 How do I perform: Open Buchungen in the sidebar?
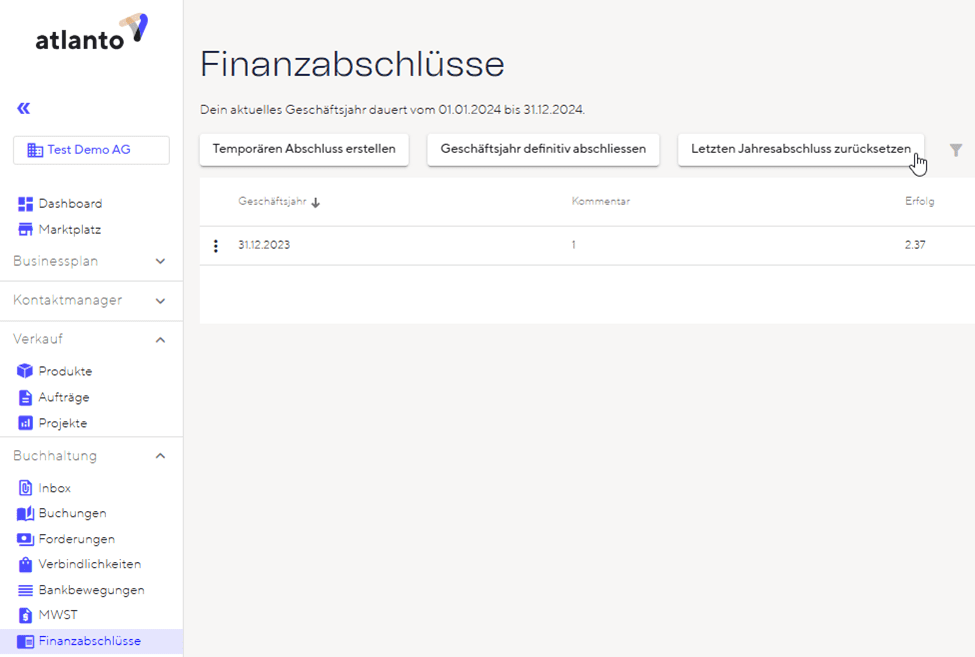pos(72,513)
